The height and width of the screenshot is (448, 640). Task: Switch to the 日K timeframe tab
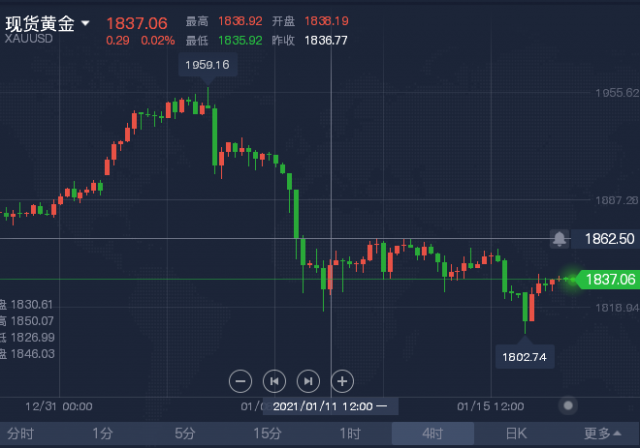(x=516, y=433)
